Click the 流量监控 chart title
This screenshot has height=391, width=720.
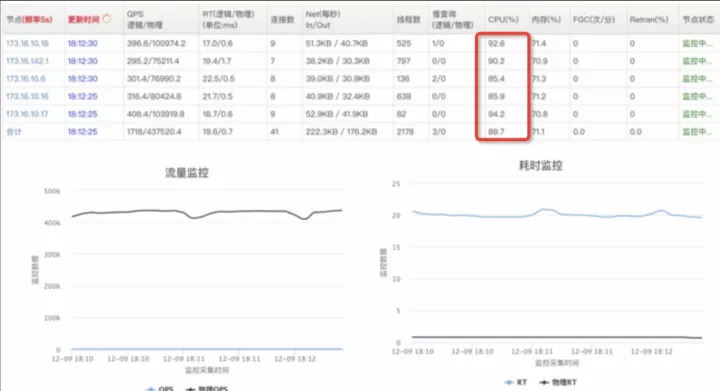pyautogui.click(x=187, y=173)
